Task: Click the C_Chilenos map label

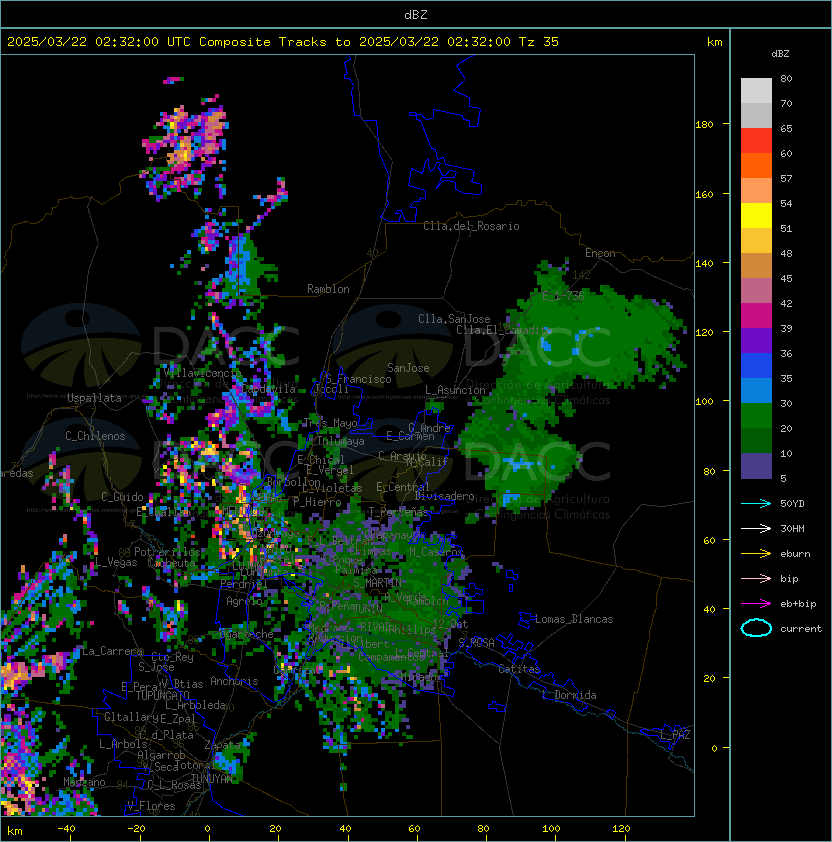Action: (x=95, y=436)
